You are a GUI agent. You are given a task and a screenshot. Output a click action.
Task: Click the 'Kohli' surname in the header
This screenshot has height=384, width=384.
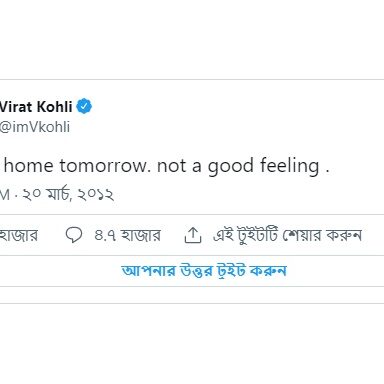[55, 107]
